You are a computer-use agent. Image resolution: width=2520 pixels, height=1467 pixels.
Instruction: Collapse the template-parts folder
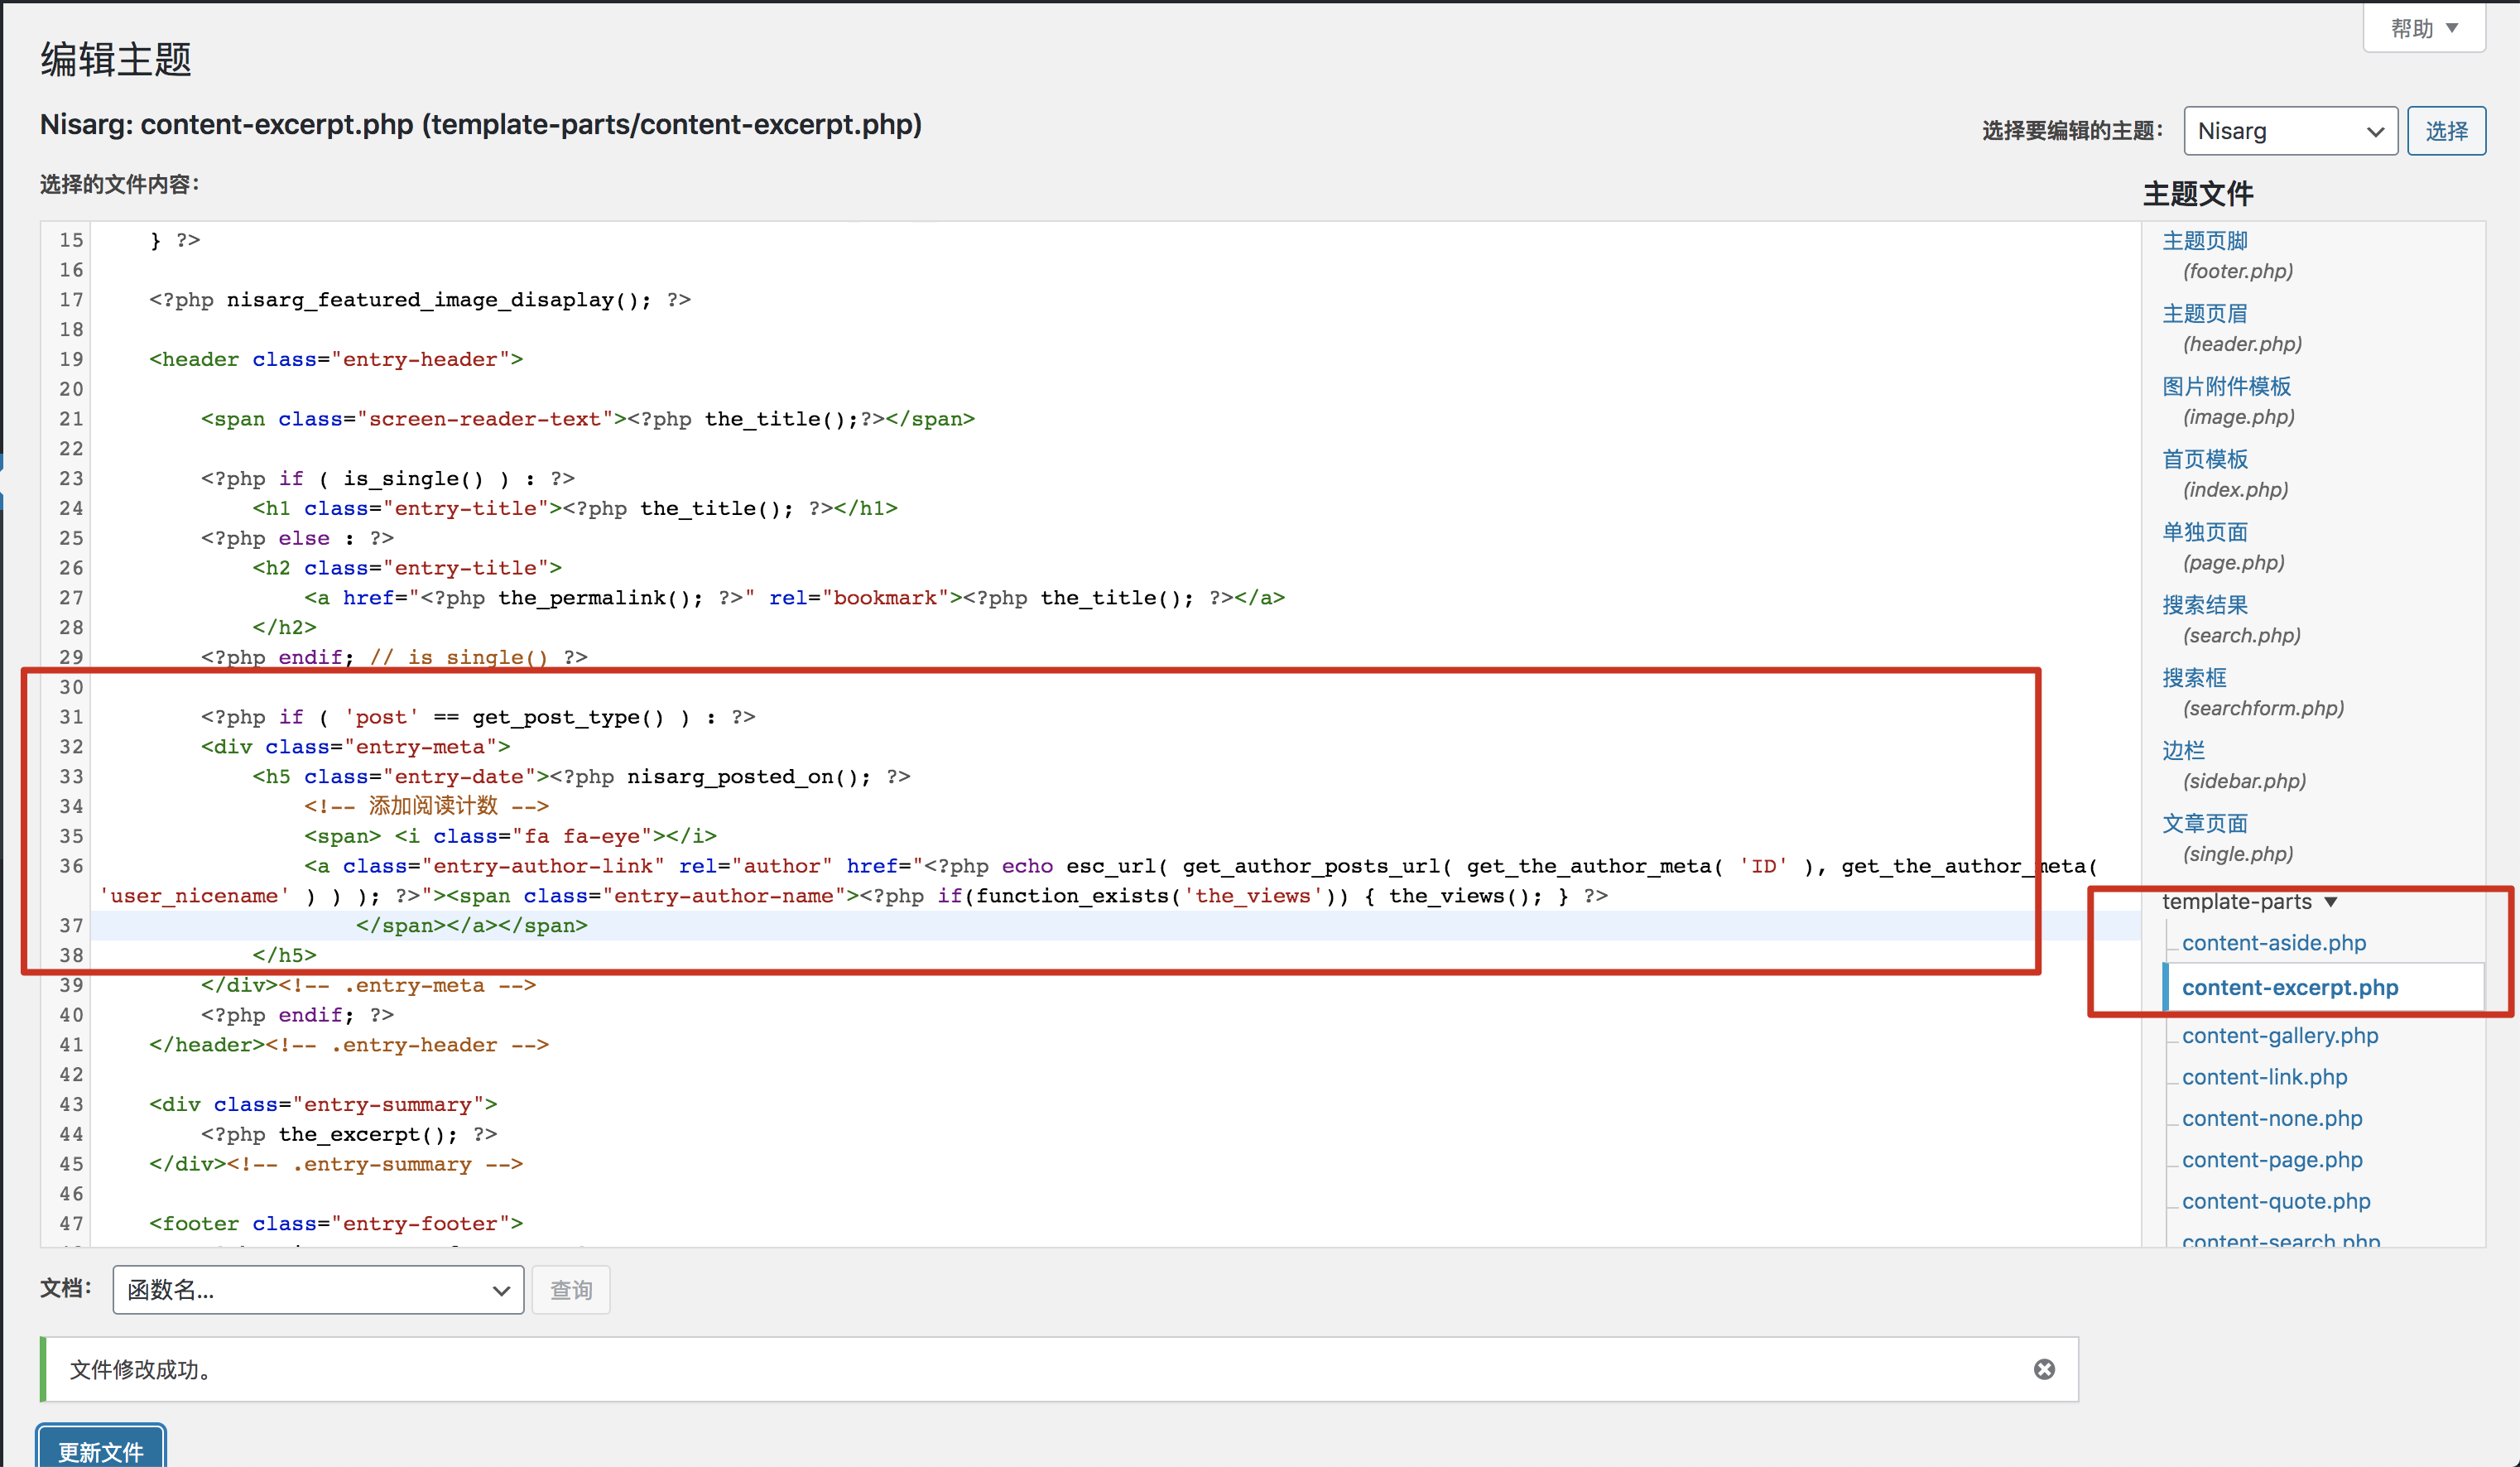click(2249, 902)
